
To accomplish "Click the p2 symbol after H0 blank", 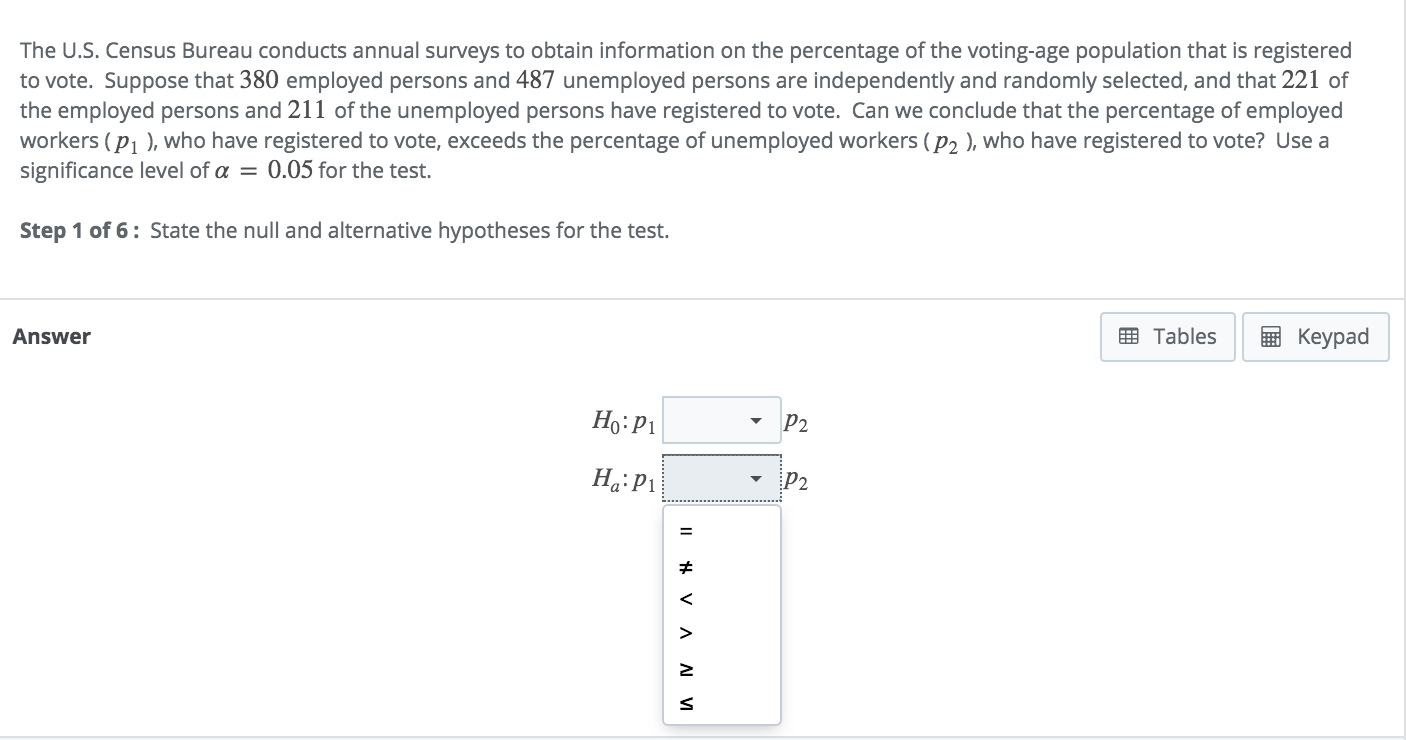I will [x=795, y=422].
